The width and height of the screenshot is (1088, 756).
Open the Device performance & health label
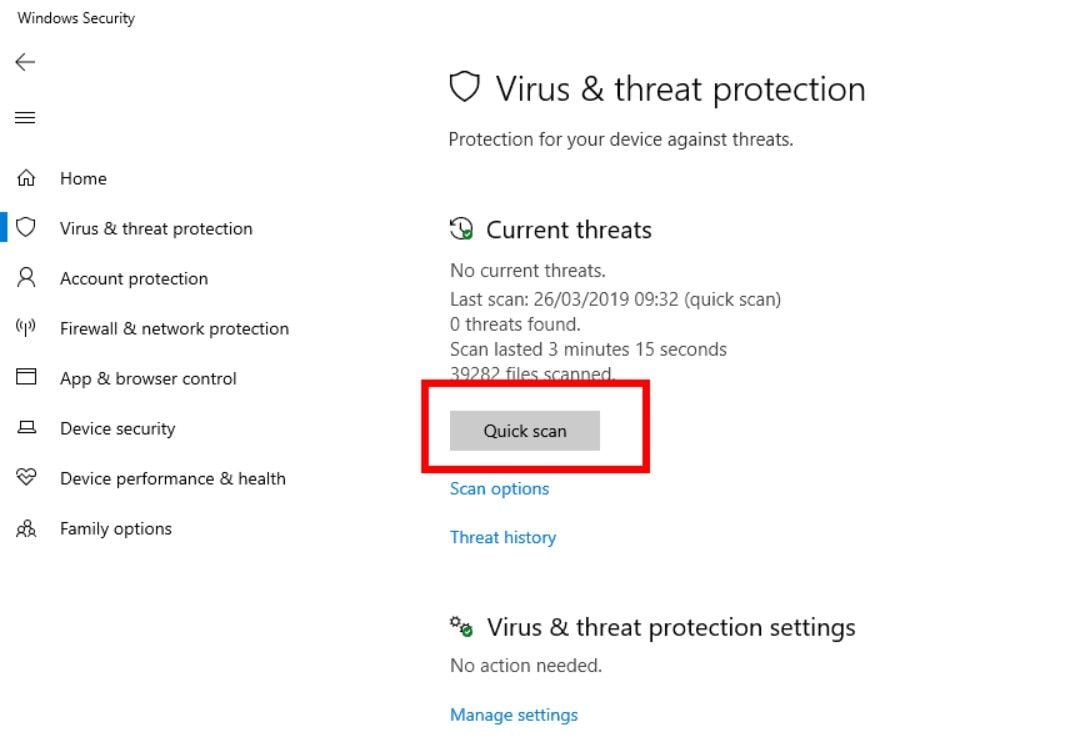pos(173,479)
